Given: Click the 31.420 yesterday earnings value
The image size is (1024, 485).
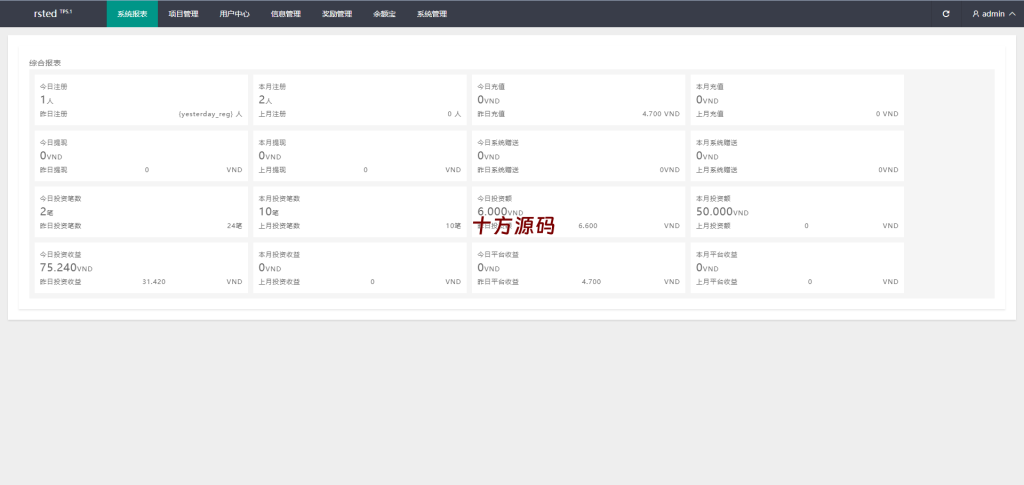Looking at the screenshot, I should [x=153, y=283].
